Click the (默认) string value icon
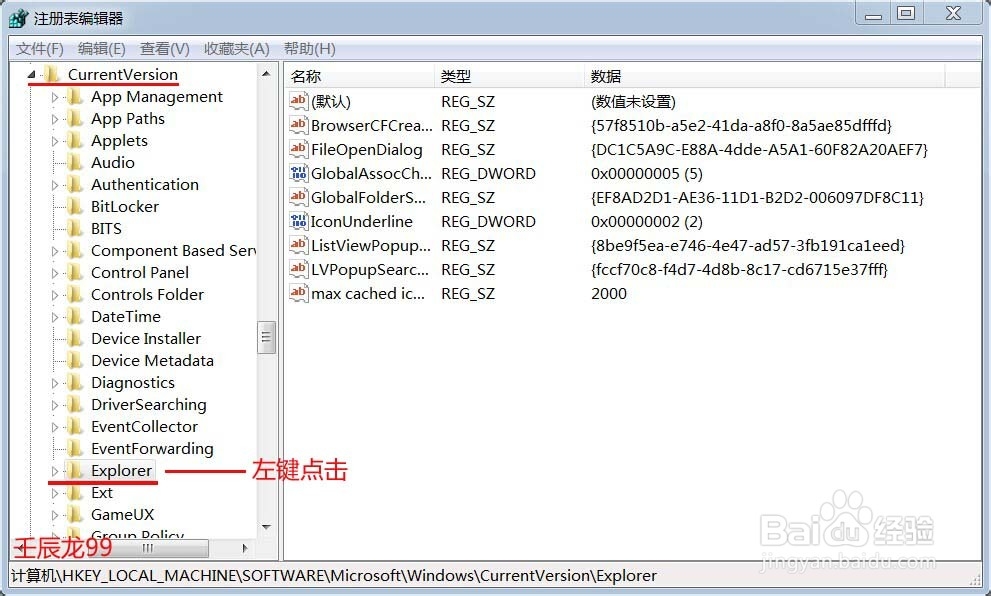This screenshot has height=596, width=991. click(x=298, y=101)
